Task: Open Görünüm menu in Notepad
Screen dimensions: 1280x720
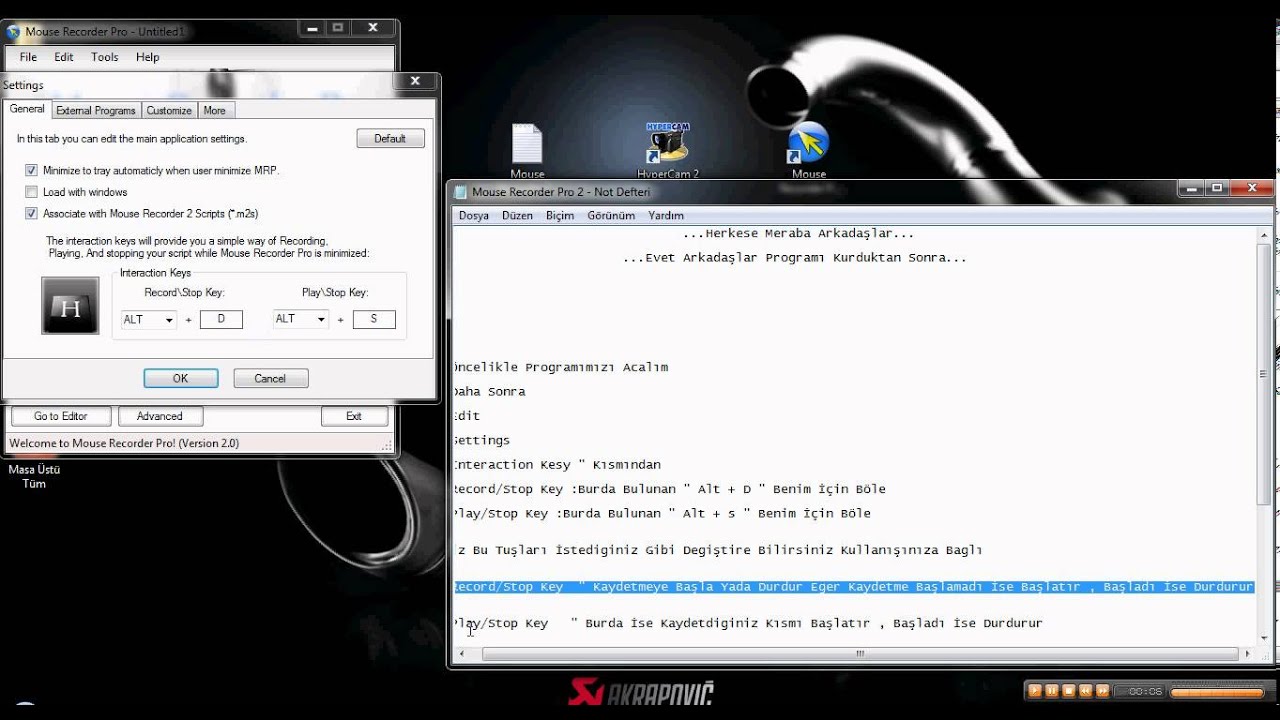Action: tap(611, 215)
